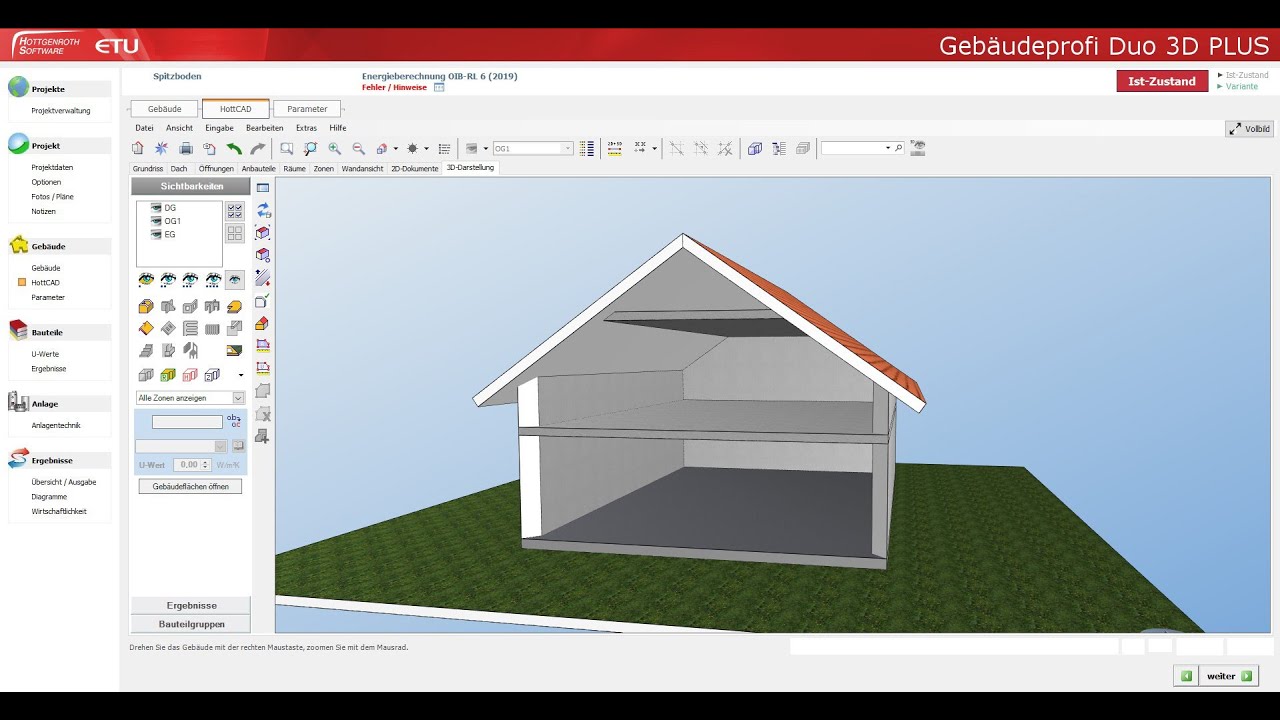Click the Vollbild button
The image size is (1280, 720).
coord(1249,129)
